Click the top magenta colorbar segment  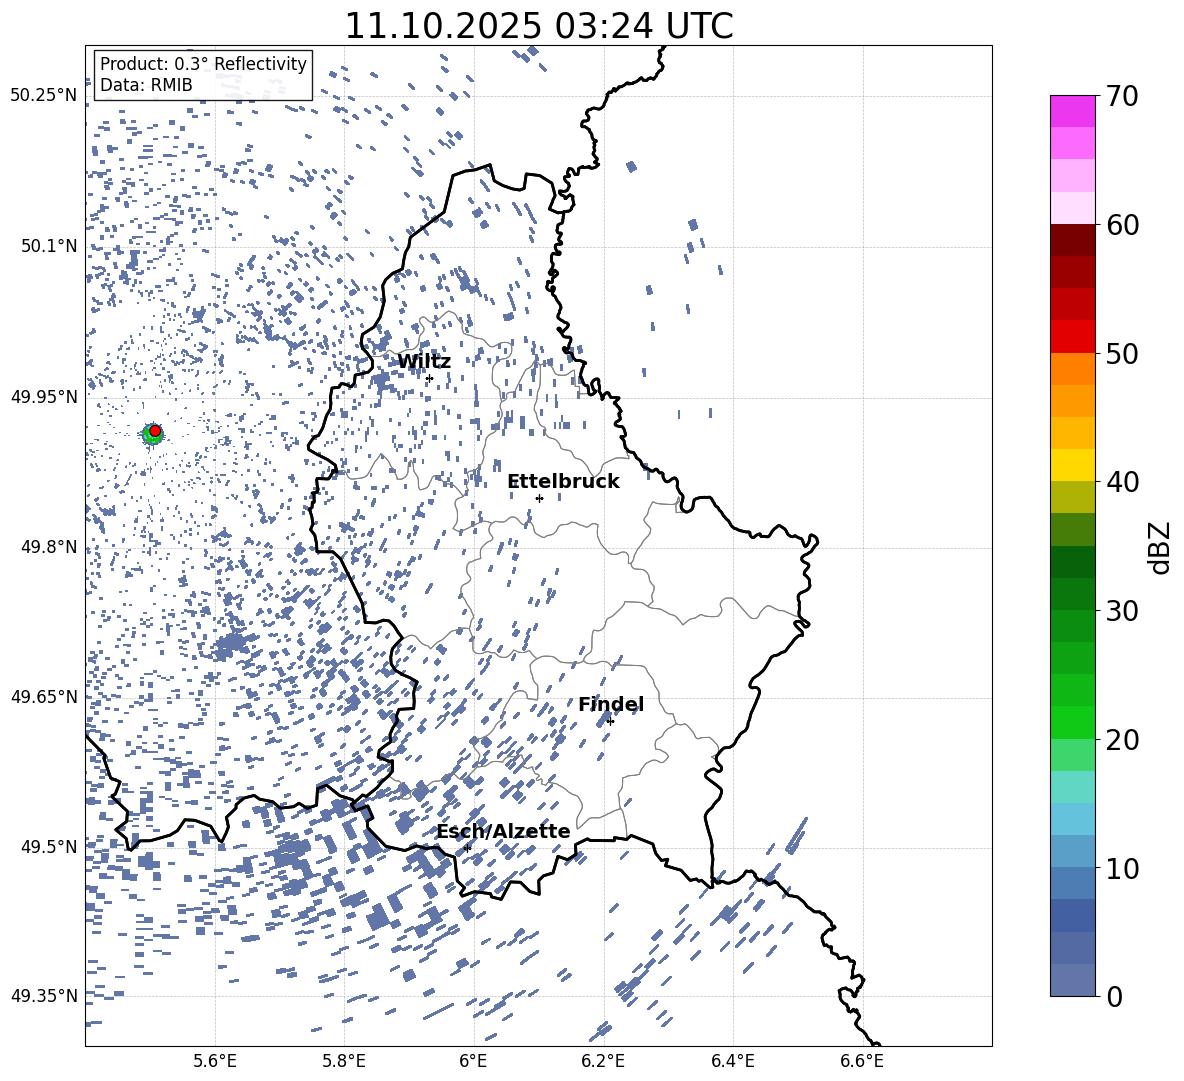tap(1072, 112)
